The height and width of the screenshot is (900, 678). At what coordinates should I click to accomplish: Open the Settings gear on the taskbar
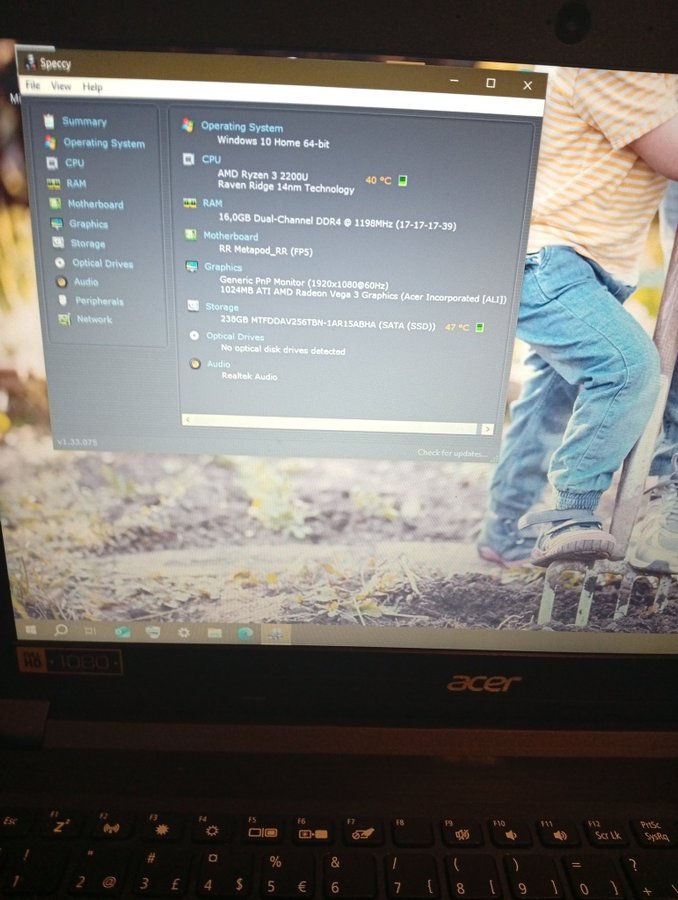(184, 632)
